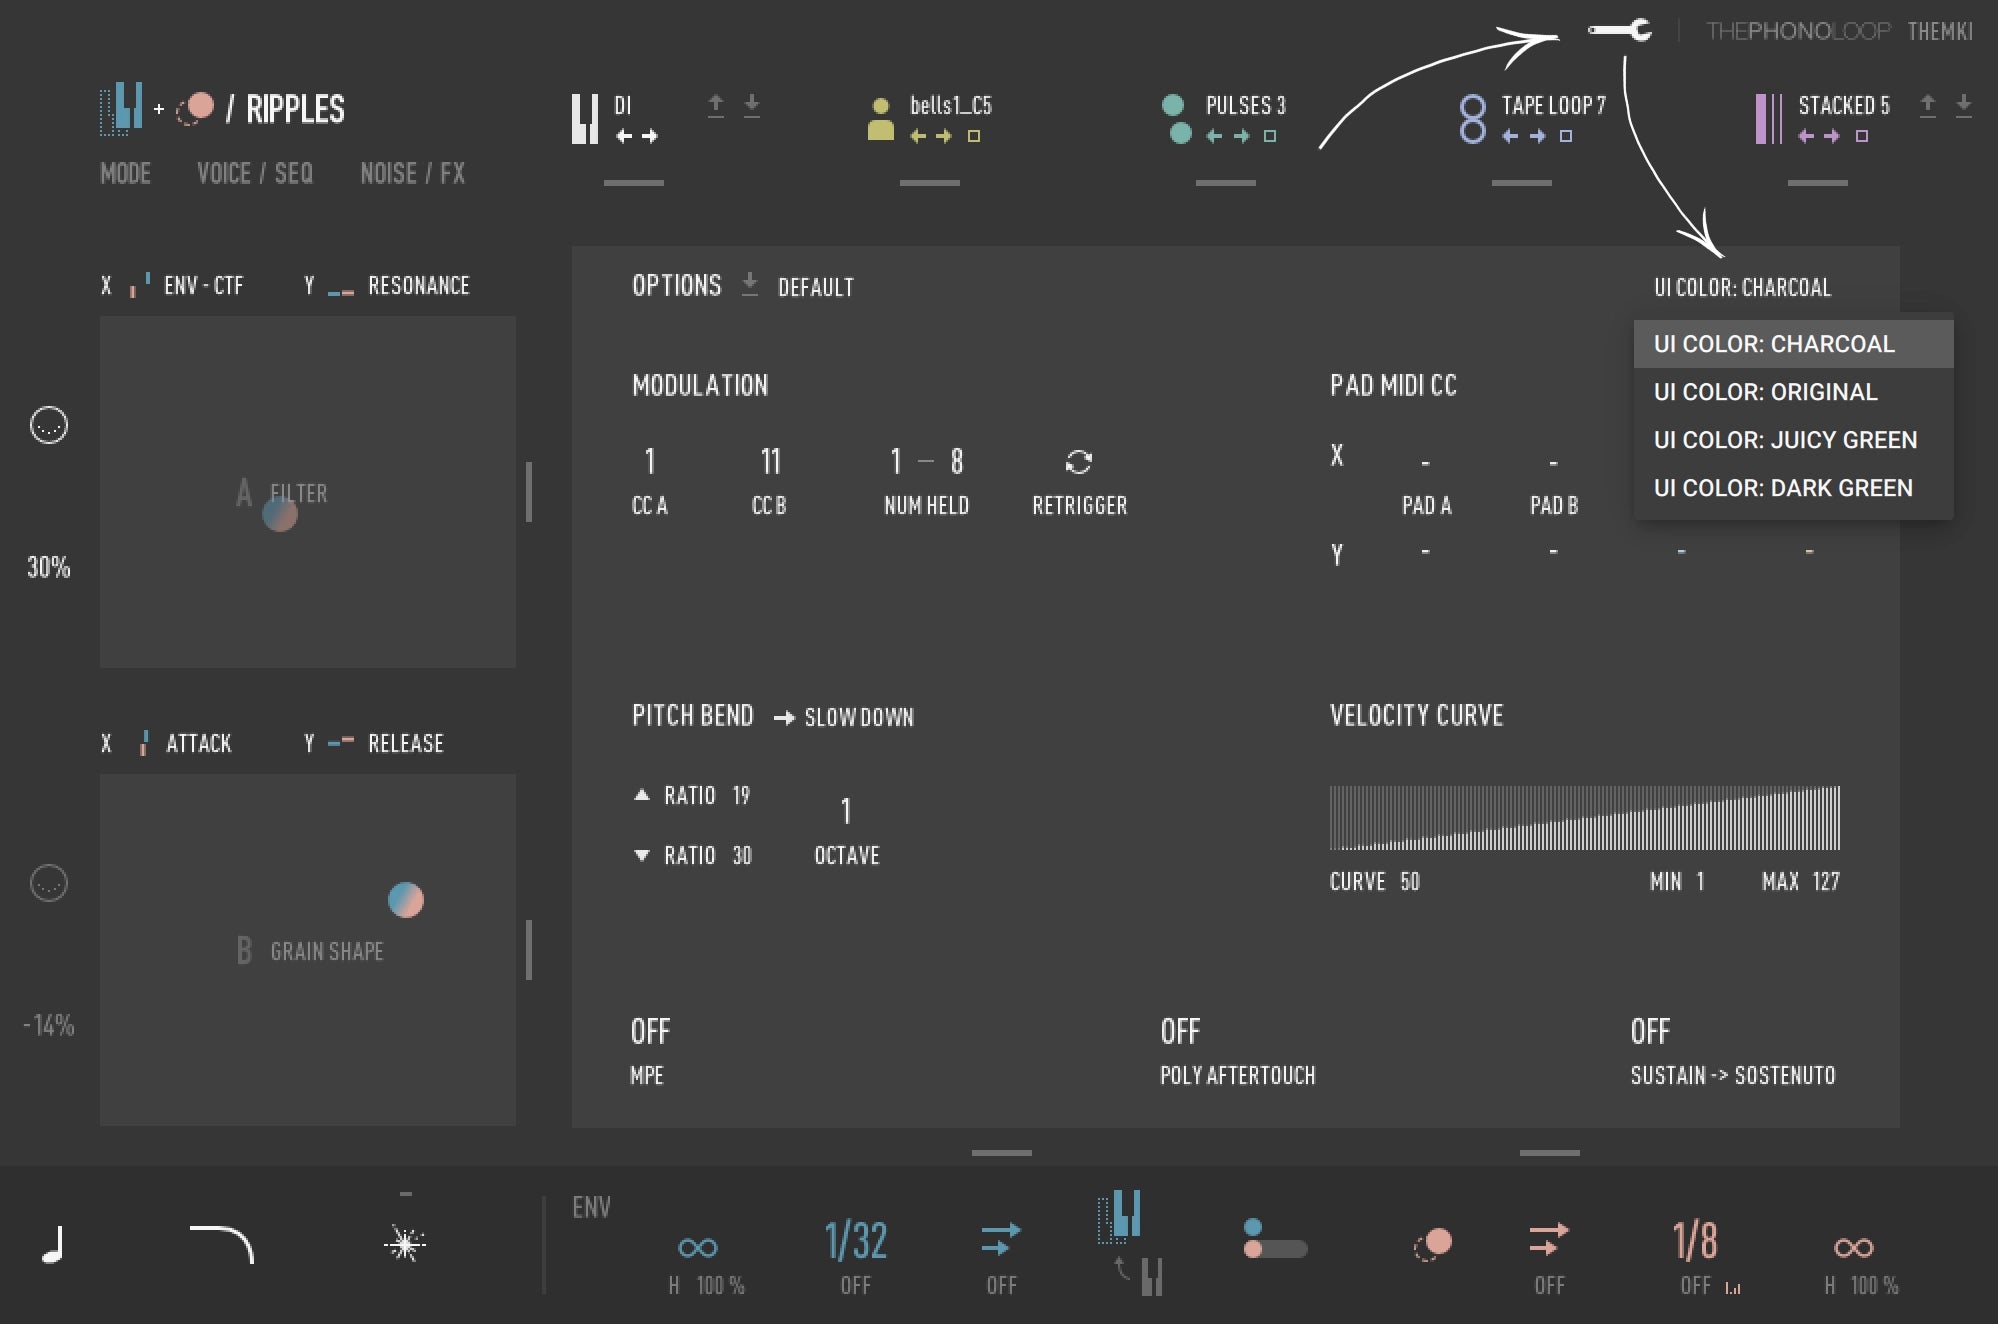Open the VOICE / SEQ tab
Image resolution: width=1998 pixels, height=1324 pixels.
[x=255, y=173]
